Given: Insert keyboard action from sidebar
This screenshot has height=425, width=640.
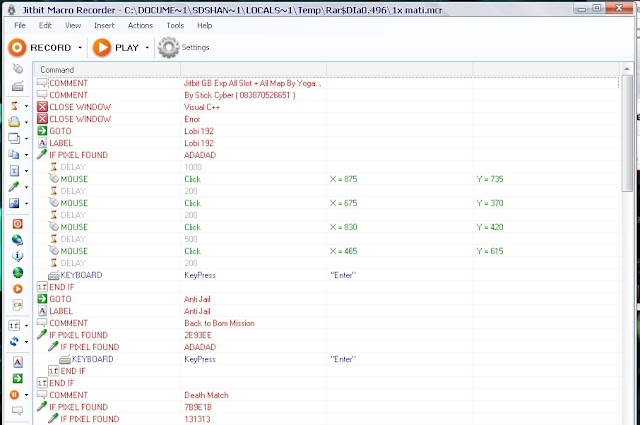Looking at the screenshot, I should 18,86.
